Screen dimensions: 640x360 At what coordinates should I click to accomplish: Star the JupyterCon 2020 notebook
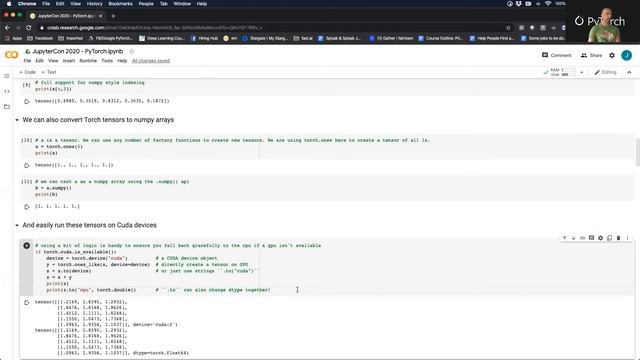pyautogui.click(x=131, y=51)
